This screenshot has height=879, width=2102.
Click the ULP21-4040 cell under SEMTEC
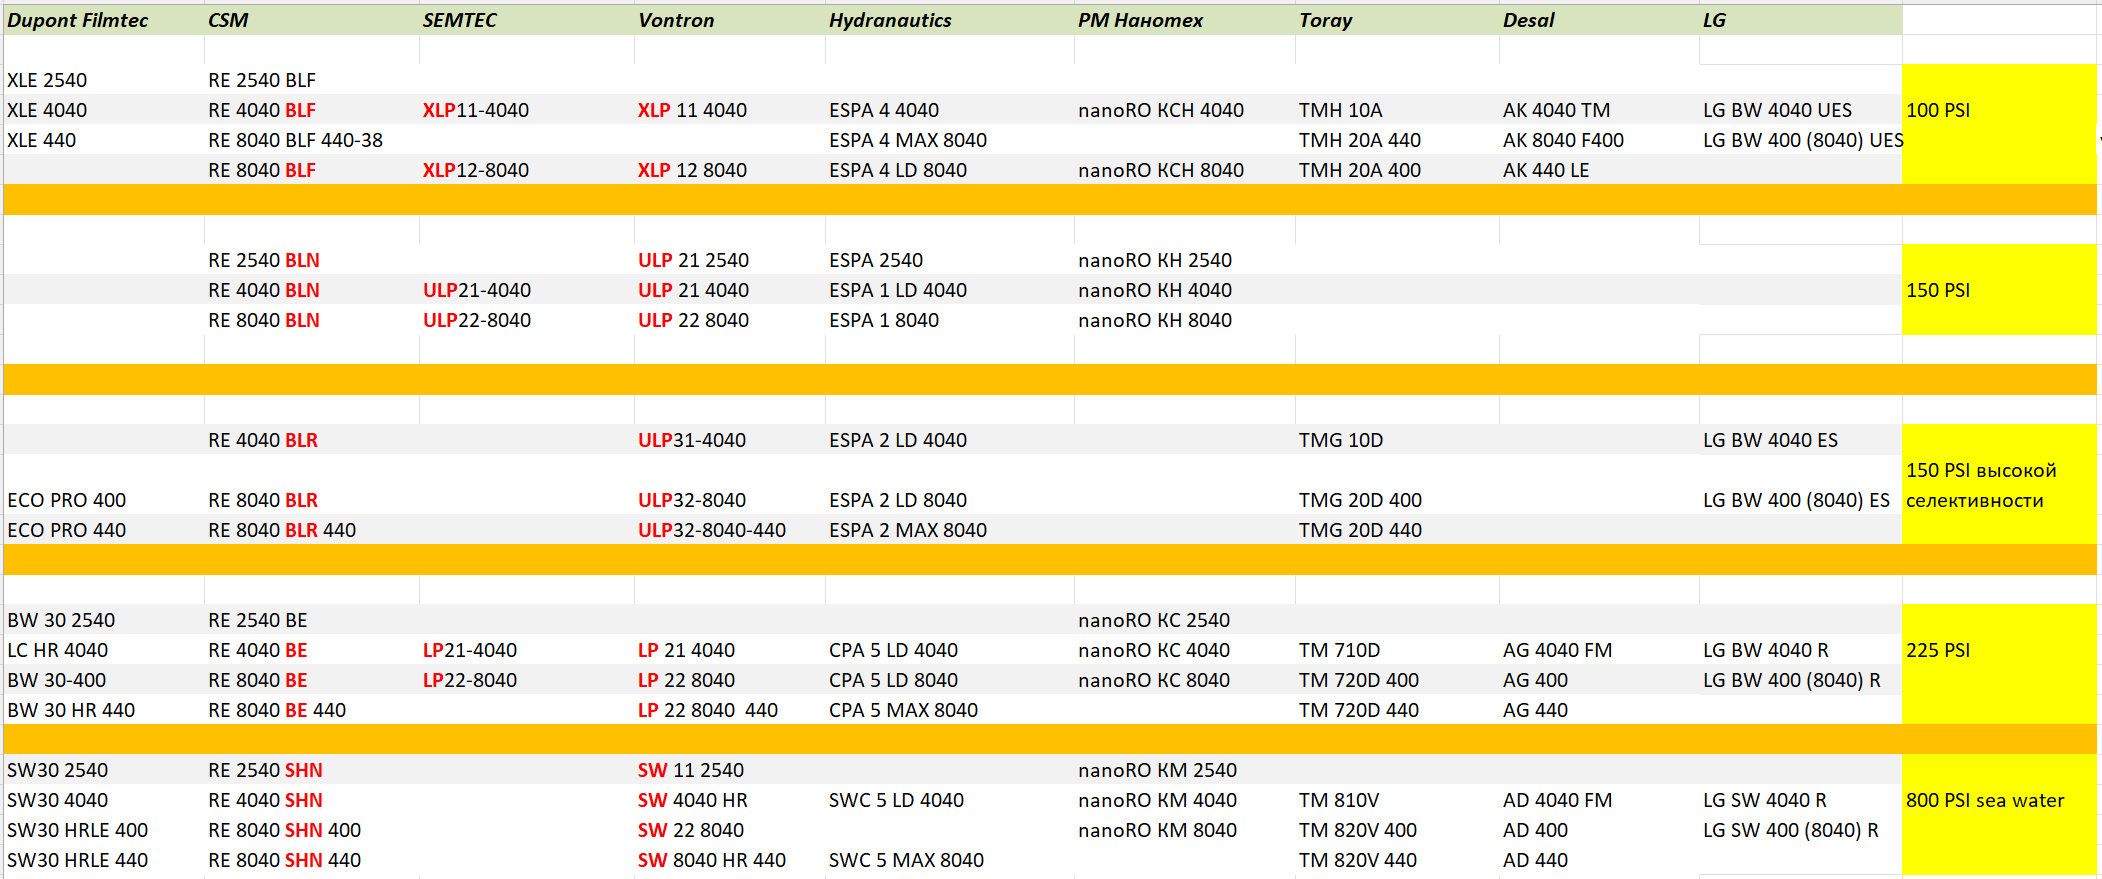(x=476, y=290)
